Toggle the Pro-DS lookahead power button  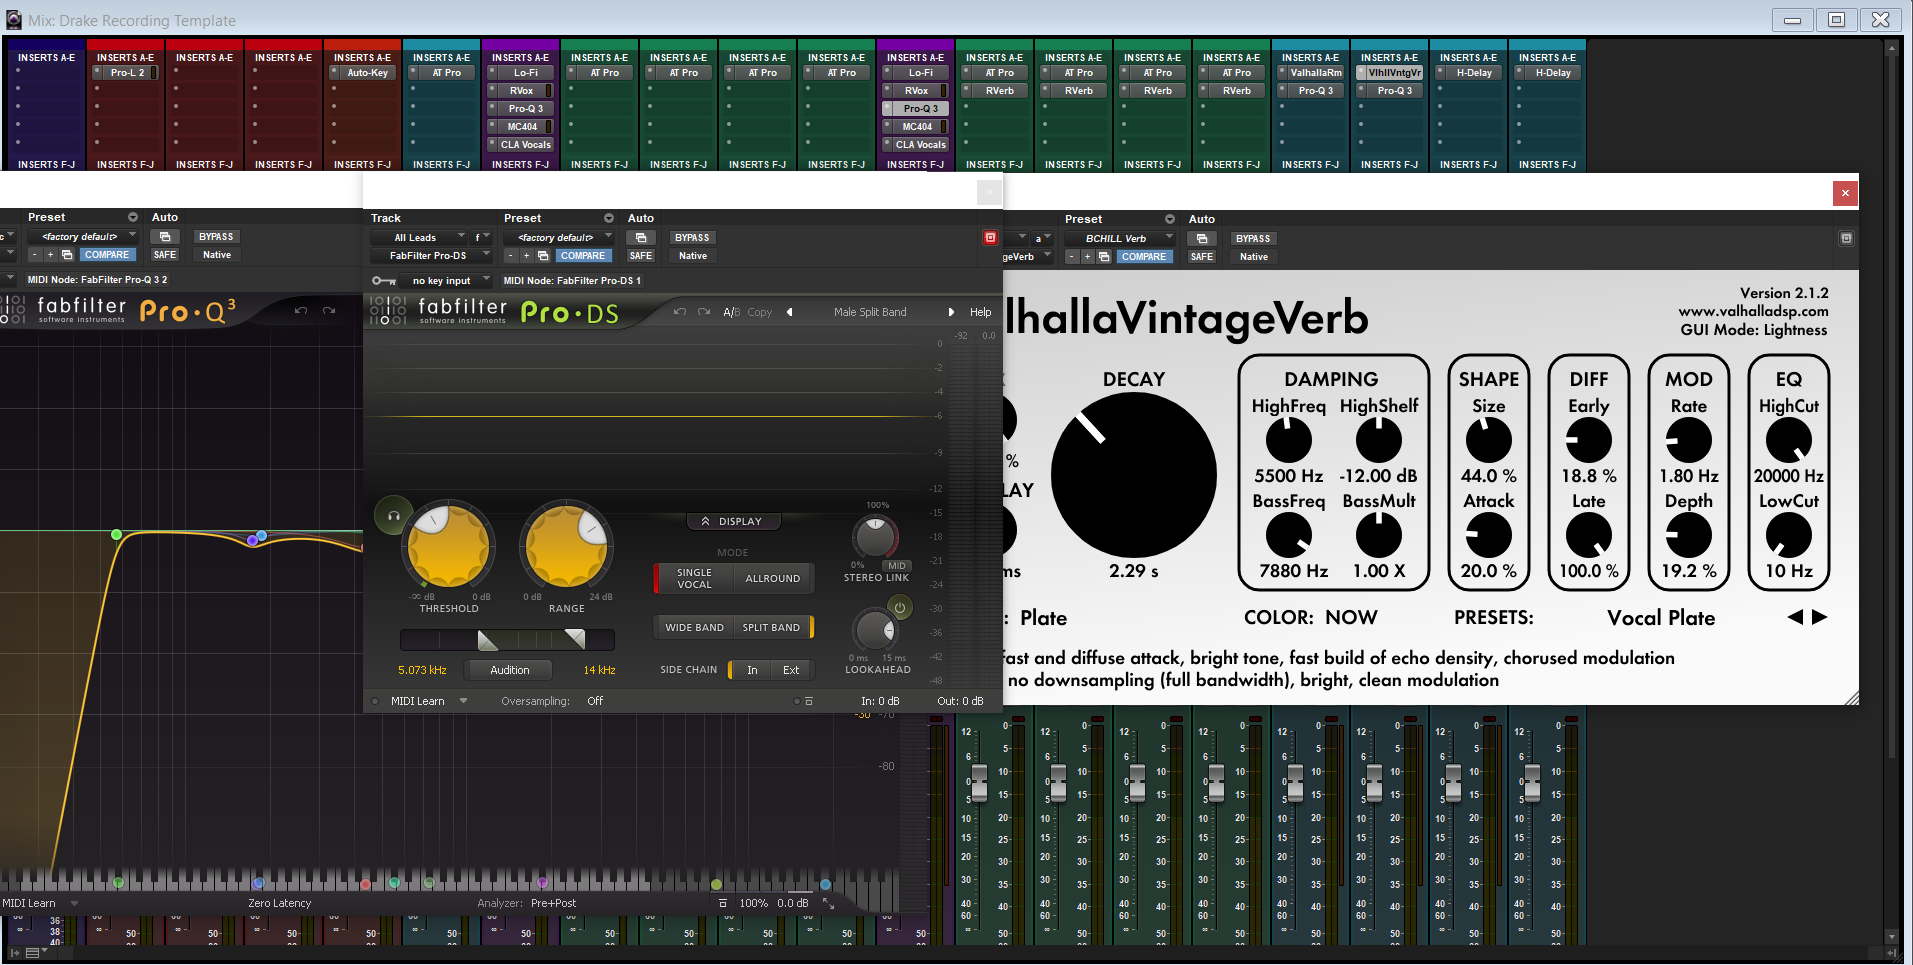[x=899, y=607]
